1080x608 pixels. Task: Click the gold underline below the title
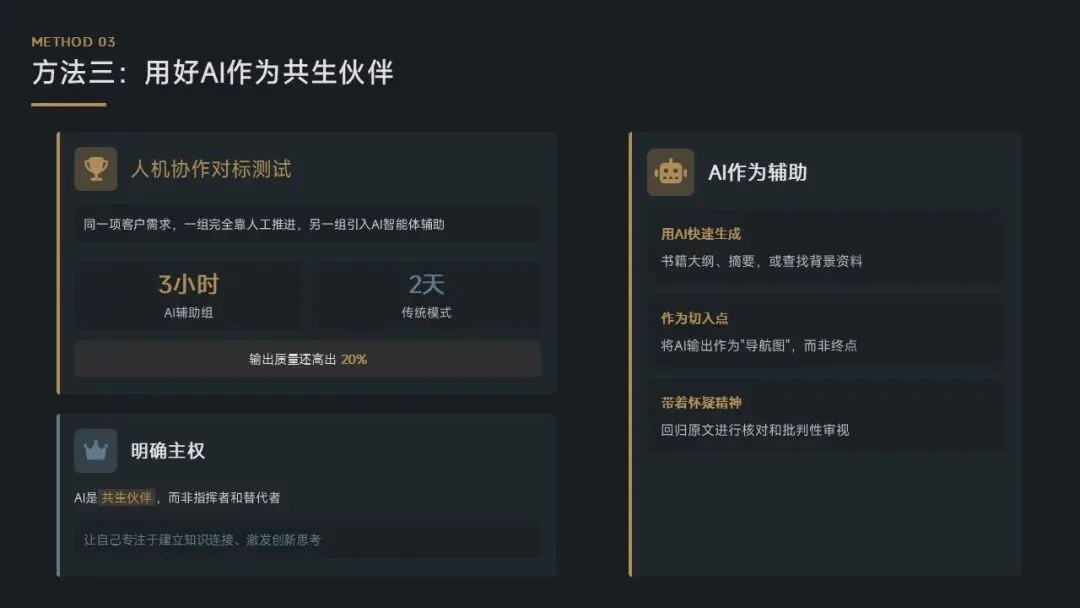point(68,105)
